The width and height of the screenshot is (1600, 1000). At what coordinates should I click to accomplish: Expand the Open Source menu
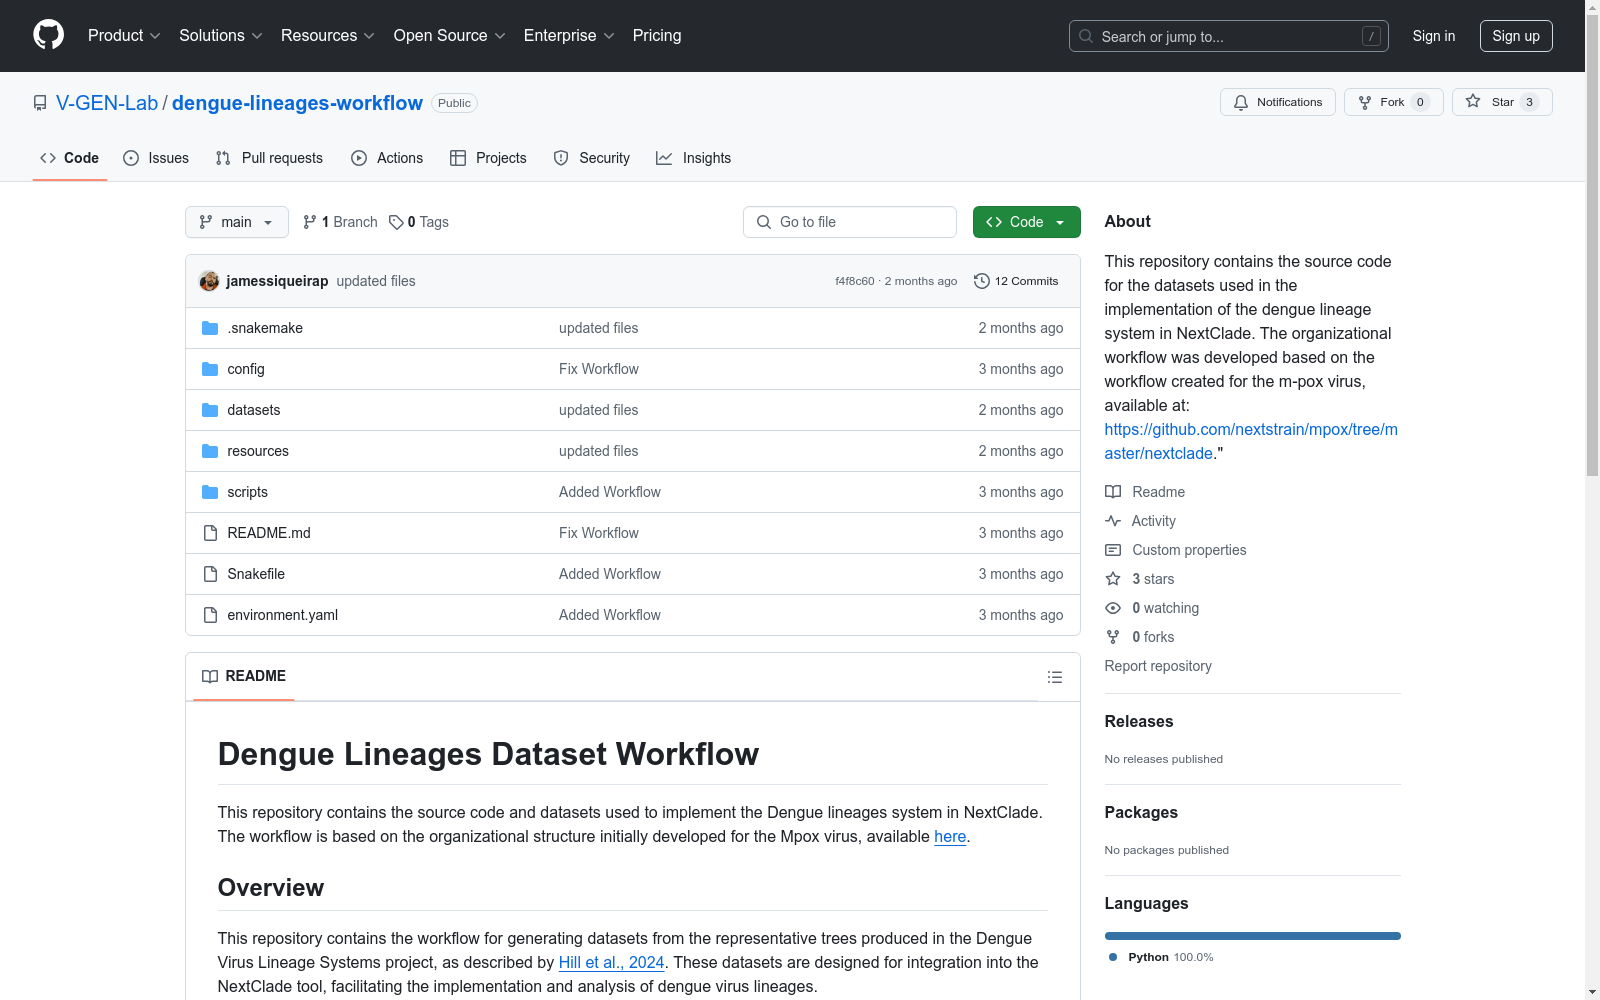pyautogui.click(x=450, y=35)
